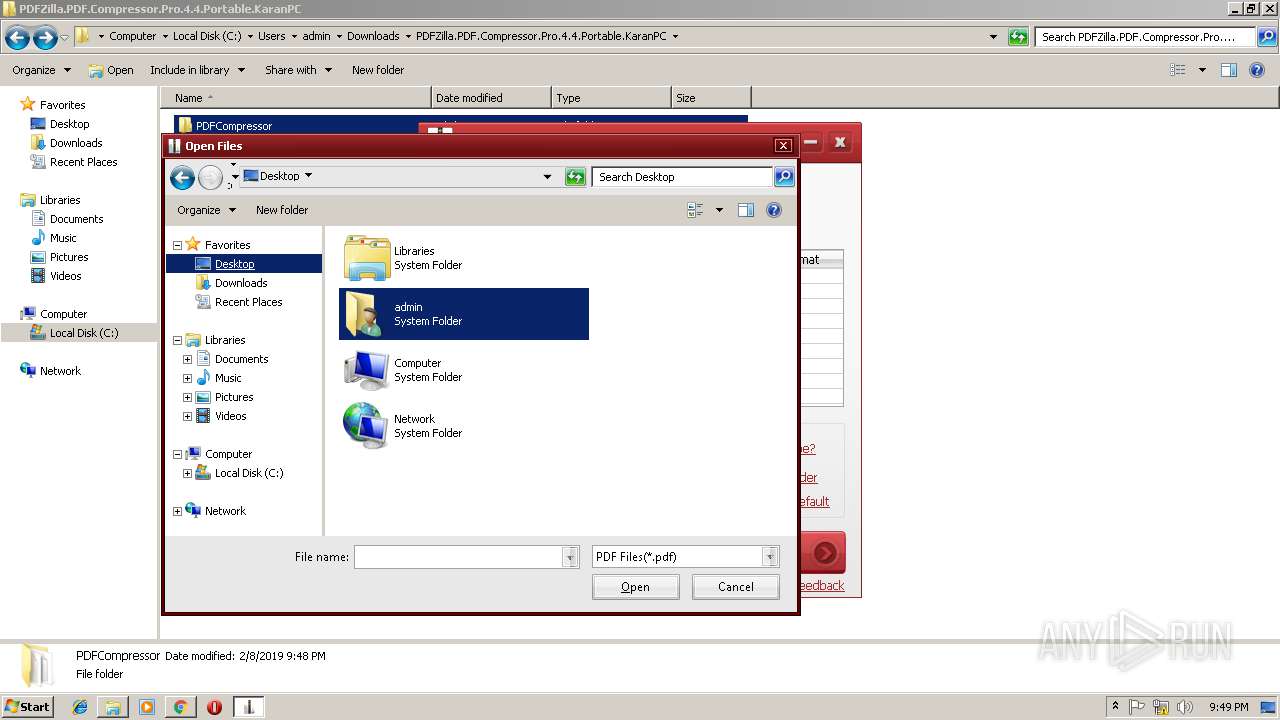
Task: Click Downloads in Explorer address breadcrumb
Action: coord(373,36)
